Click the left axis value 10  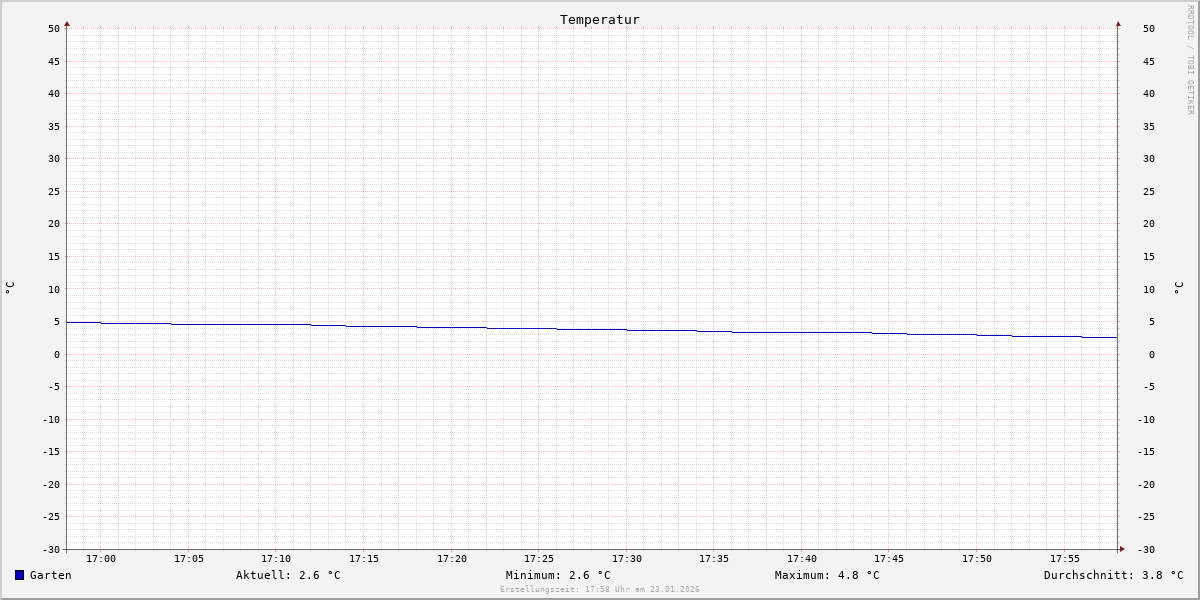54,289
